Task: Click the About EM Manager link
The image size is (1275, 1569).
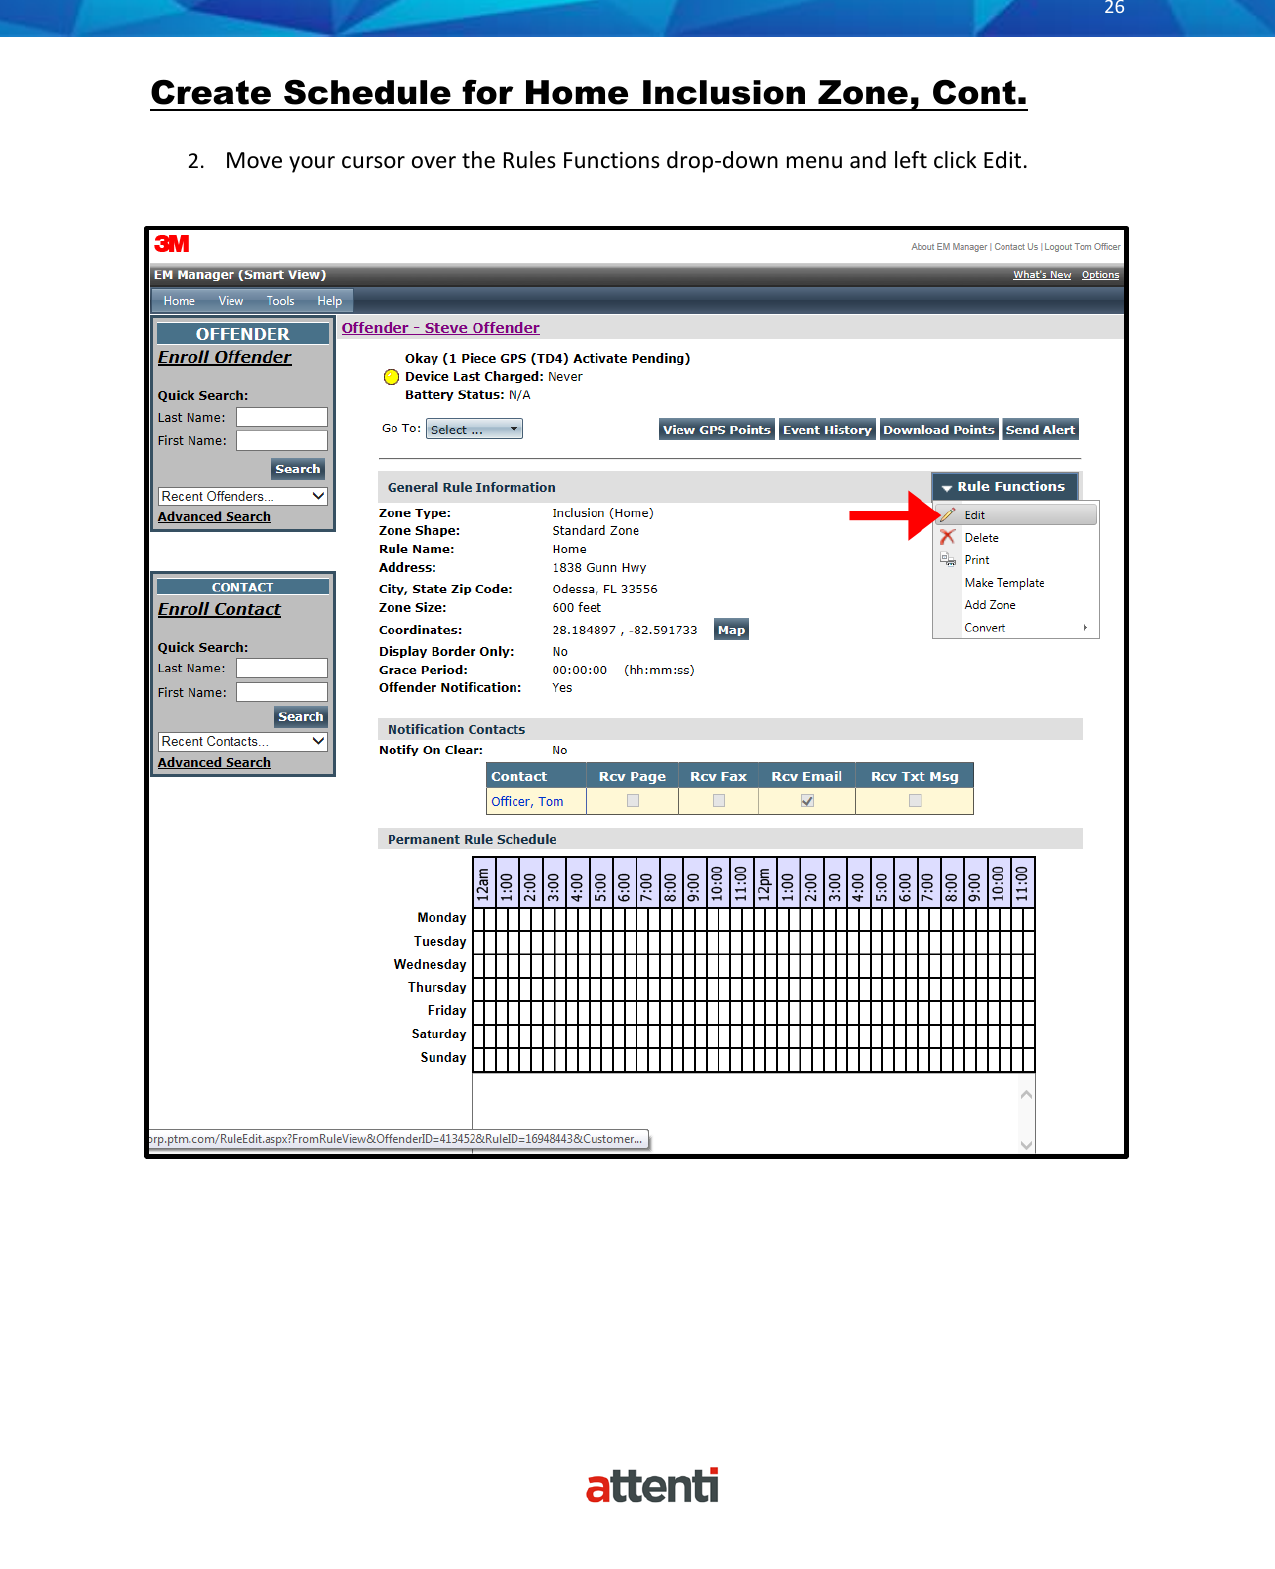Action: 949,247
